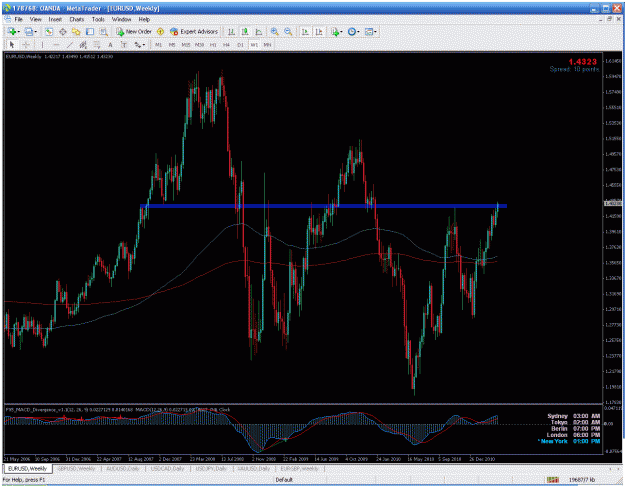Click the EURUSD,Weekly chart header text
This screenshot has width=625, height=486.
pos(59,57)
